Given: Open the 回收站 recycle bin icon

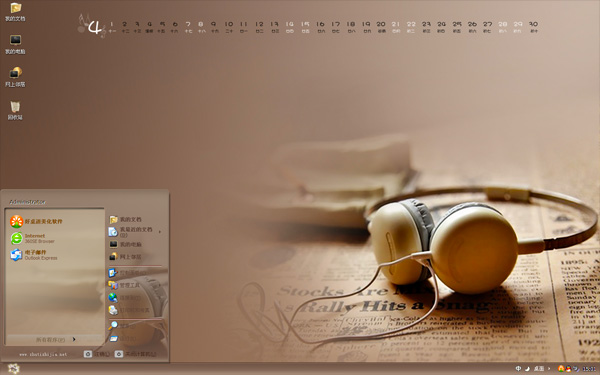Looking at the screenshot, I should point(15,111).
